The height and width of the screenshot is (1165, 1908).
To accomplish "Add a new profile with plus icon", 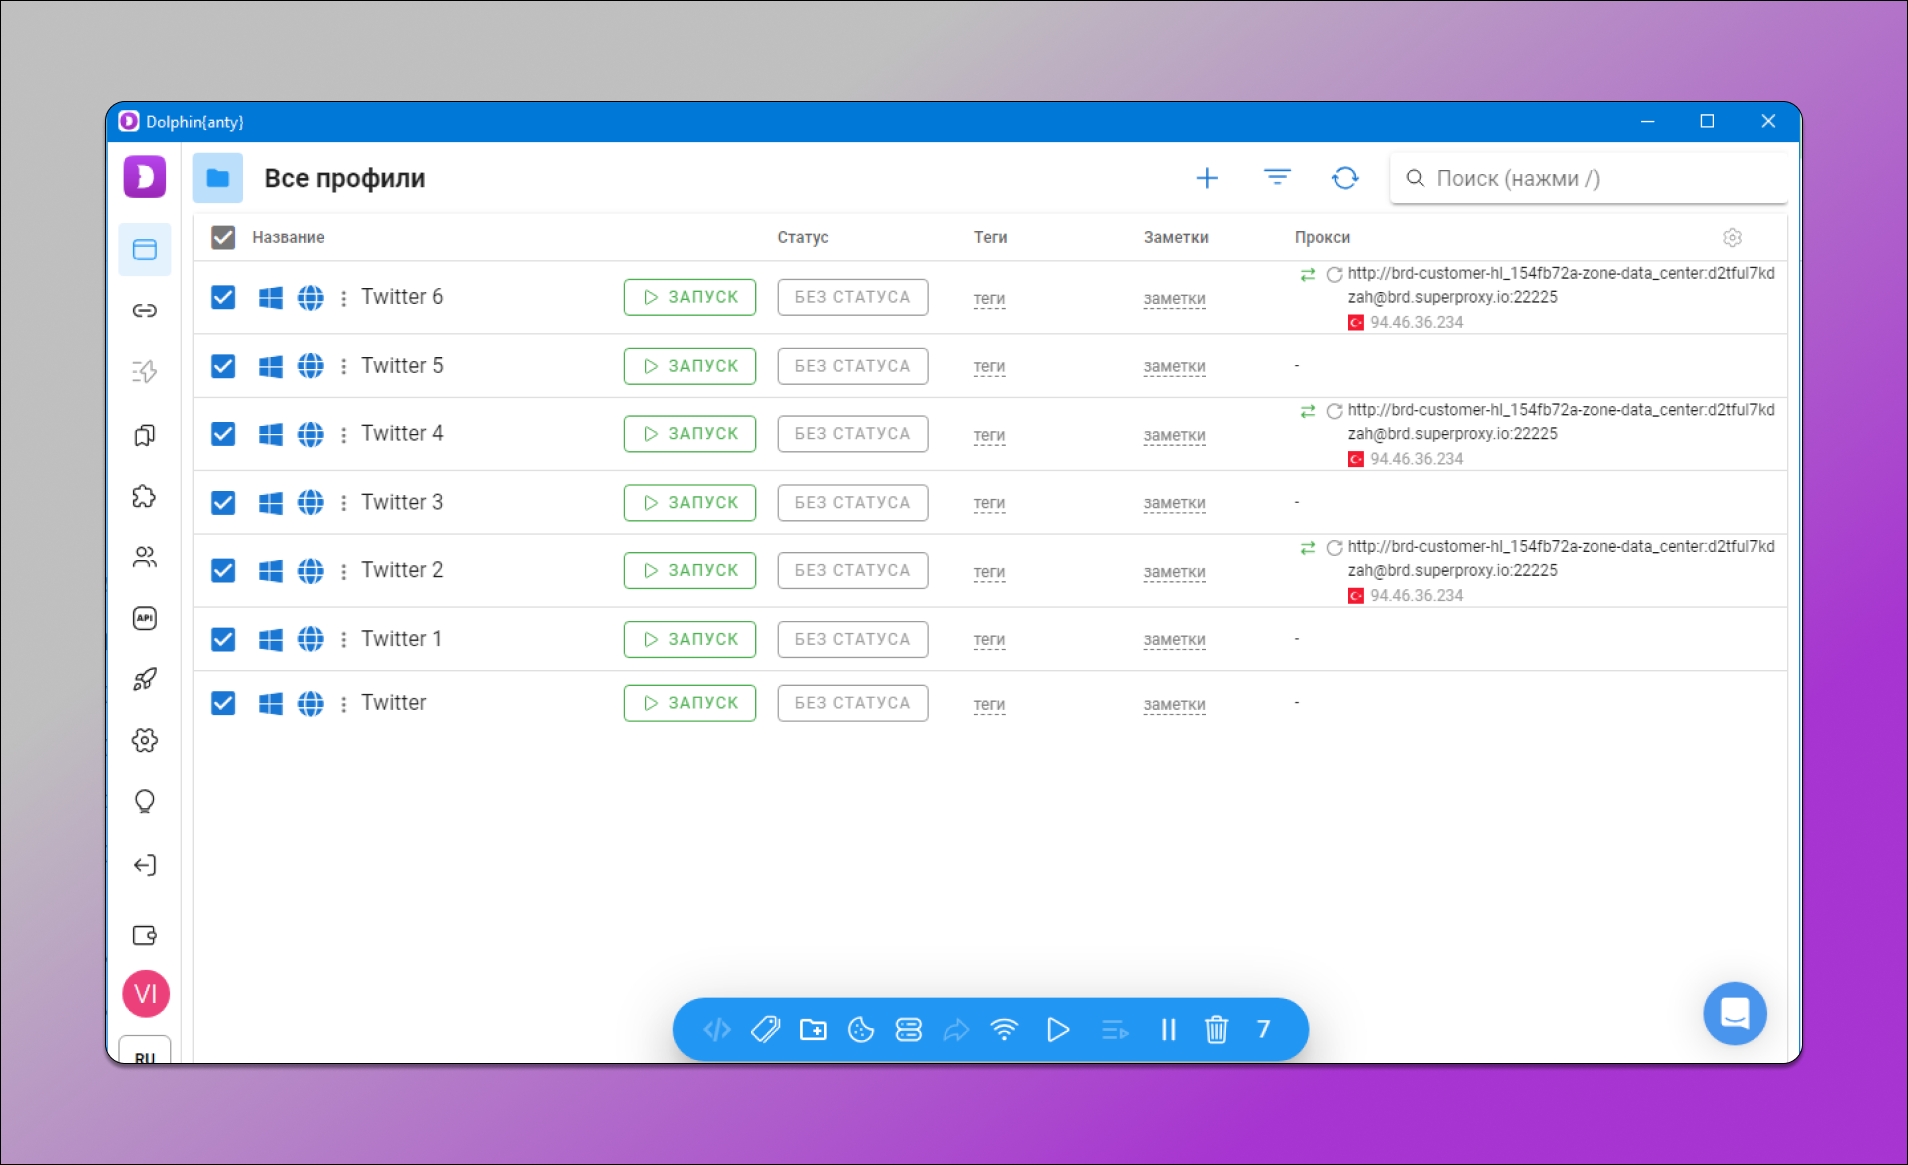I will (1207, 178).
